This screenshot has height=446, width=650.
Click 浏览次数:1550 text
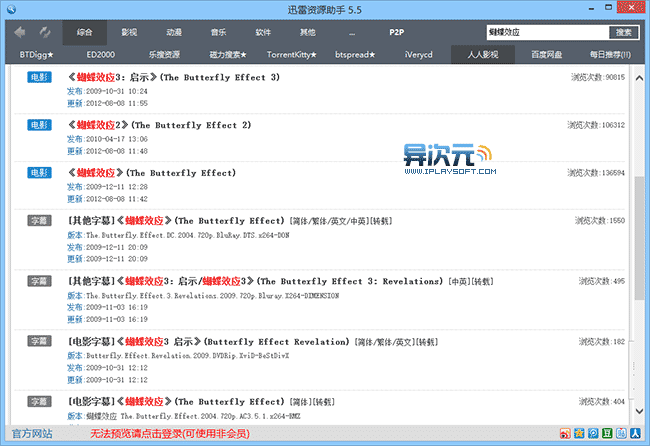(x=599, y=221)
